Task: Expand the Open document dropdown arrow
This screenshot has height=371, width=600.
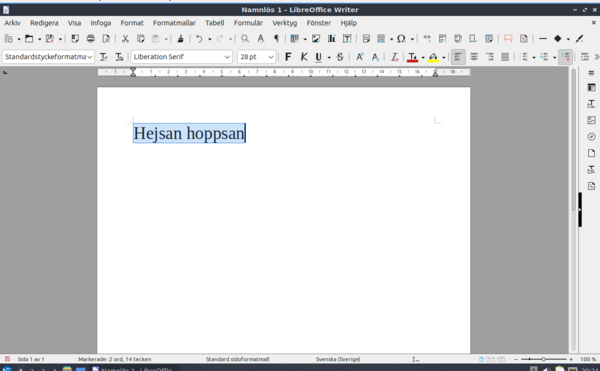Action: 39,39
